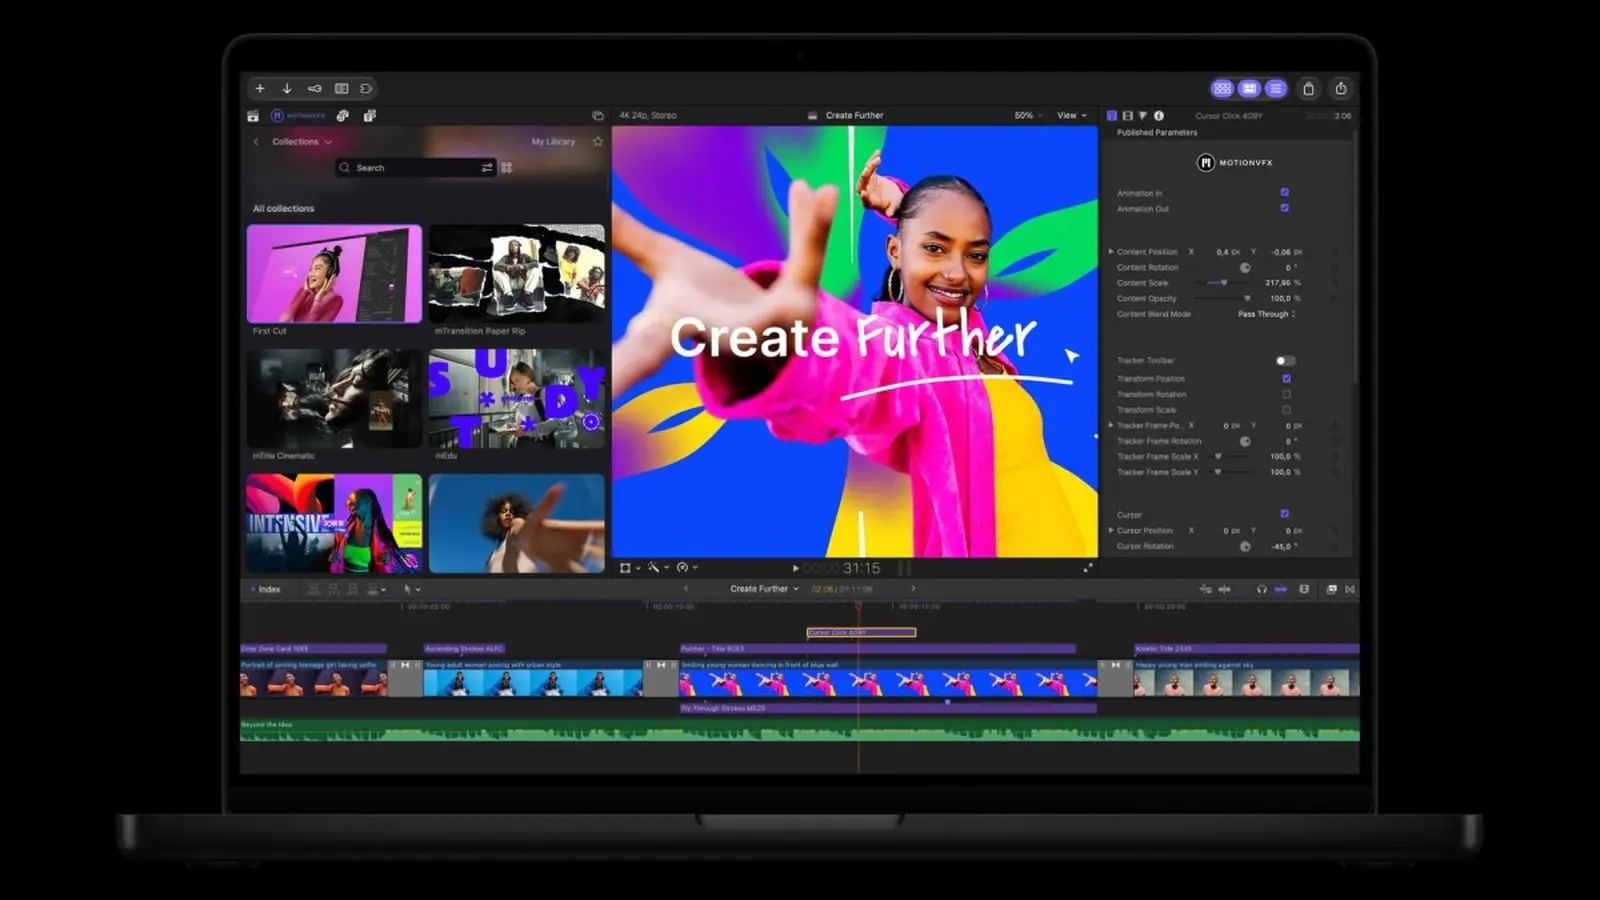Image resolution: width=1600 pixels, height=900 pixels.
Task: Open the 50% viewer zoom dropdown
Action: [1028, 116]
